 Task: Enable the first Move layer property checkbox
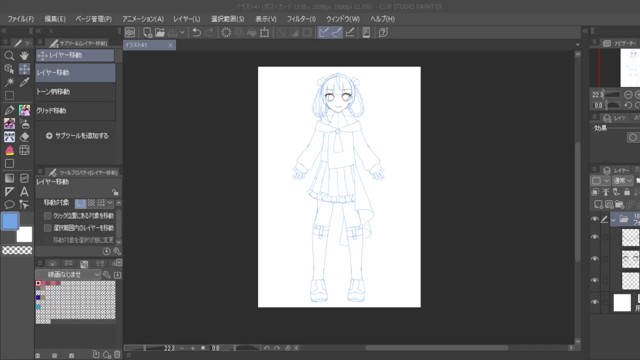[x=48, y=216]
